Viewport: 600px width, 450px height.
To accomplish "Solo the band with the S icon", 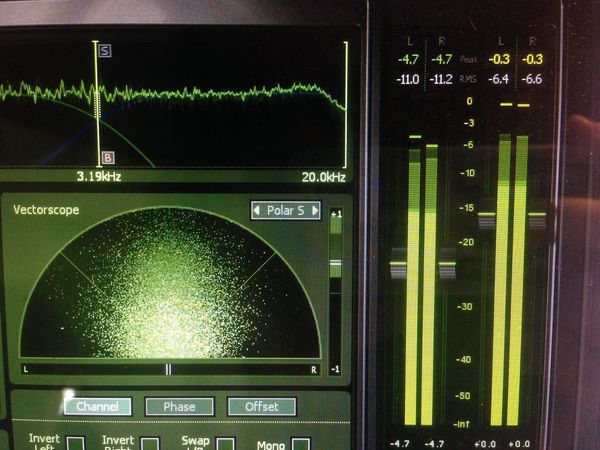I will pyautogui.click(x=105, y=51).
